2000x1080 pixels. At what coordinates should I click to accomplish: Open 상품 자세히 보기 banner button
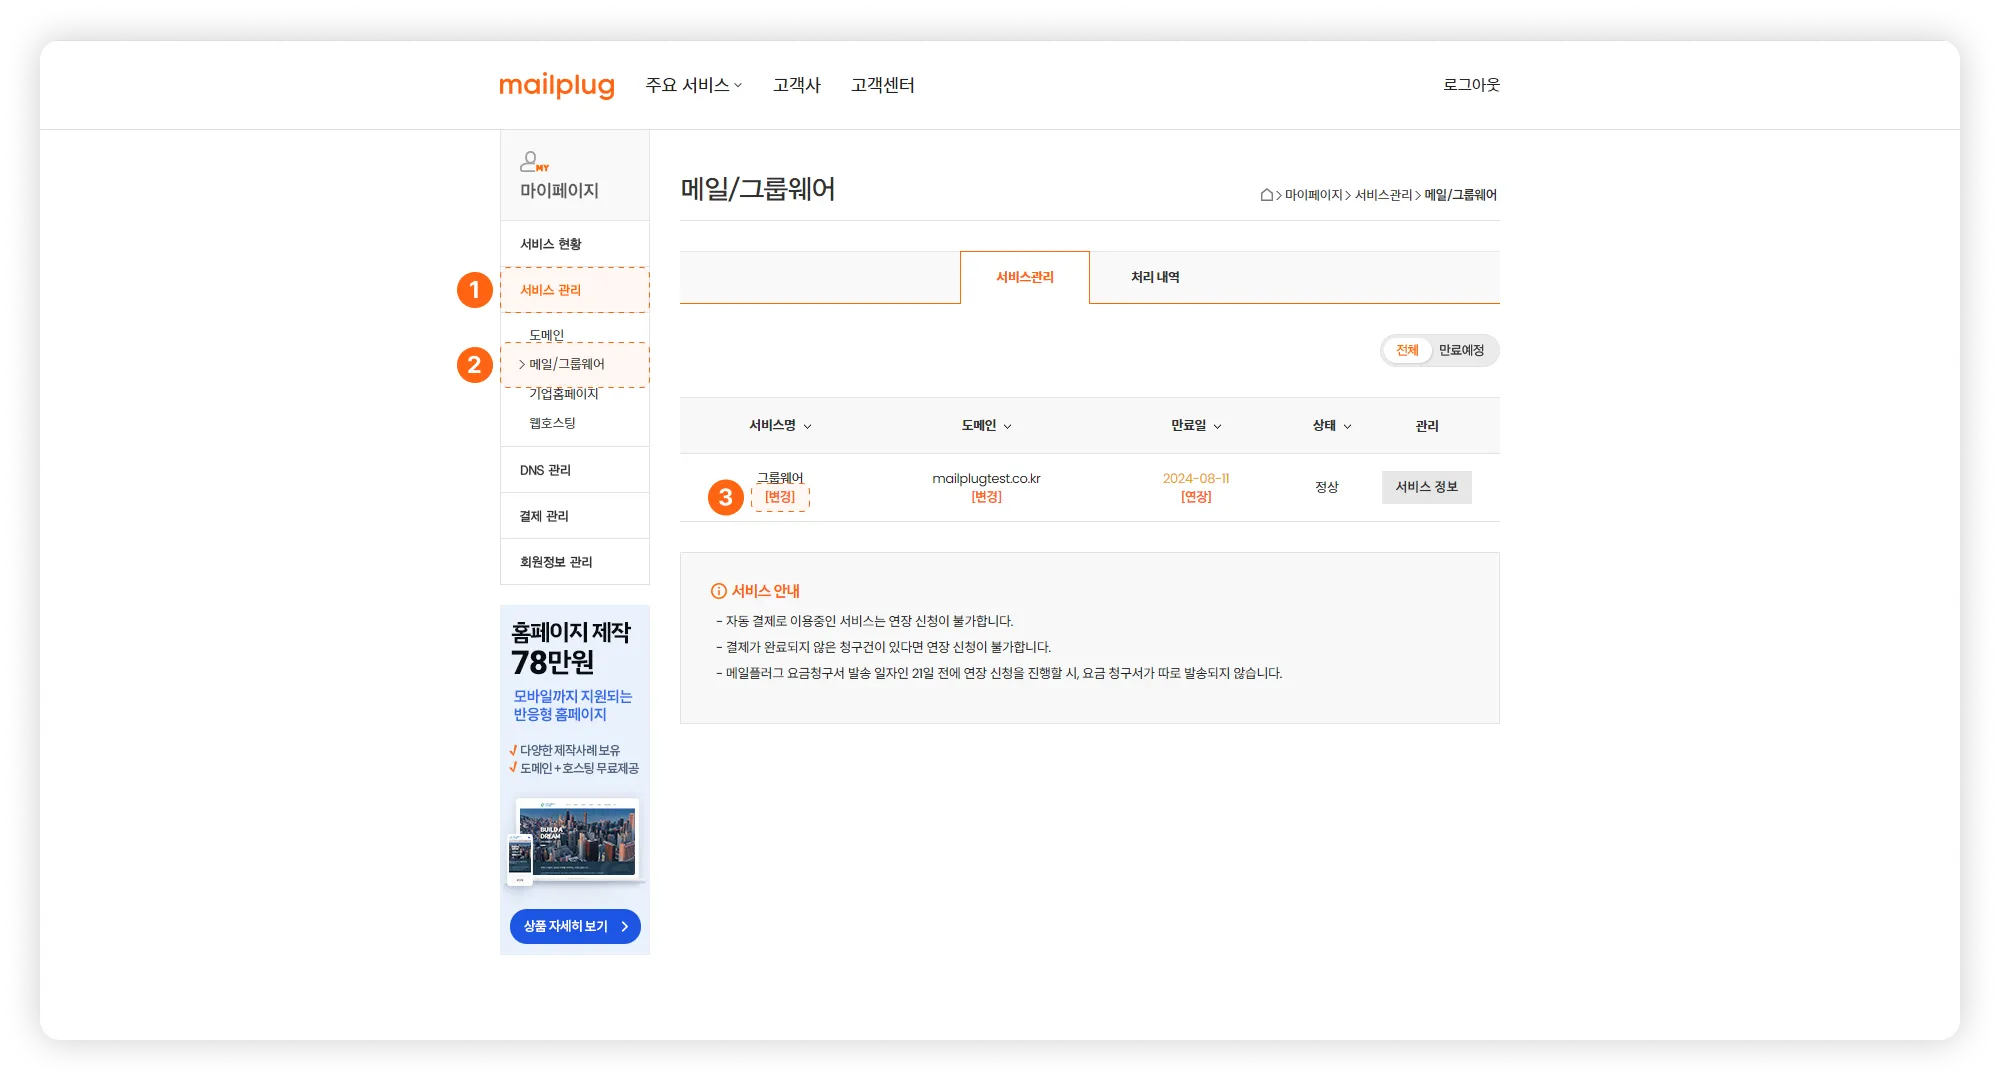pyautogui.click(x=575, y=926)
